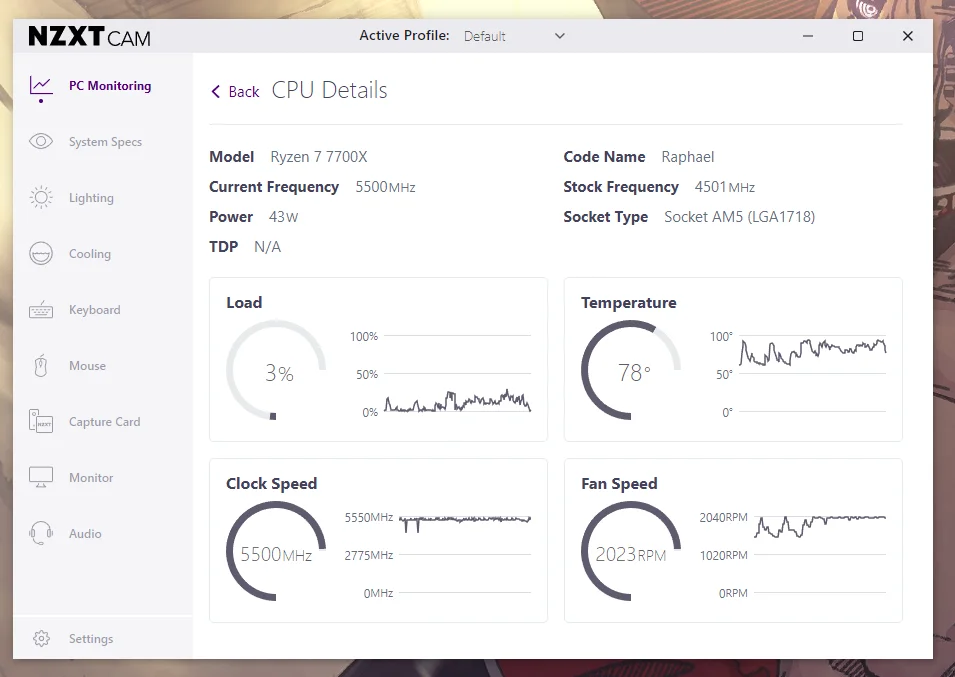Image resolution: width=955 pixels, height=677 pixels.
Task: Click the 1020RPM axis label
Action: pos(724,555)
